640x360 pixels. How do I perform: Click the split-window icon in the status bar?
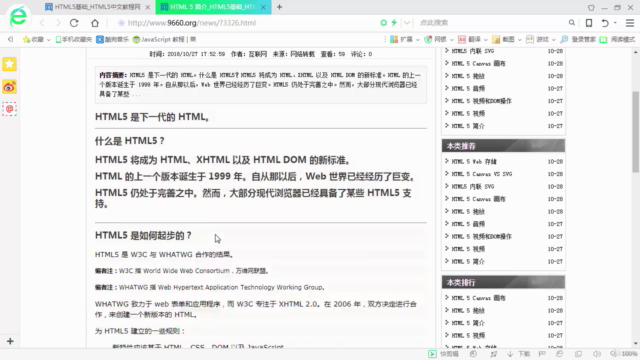click(578, 354)
